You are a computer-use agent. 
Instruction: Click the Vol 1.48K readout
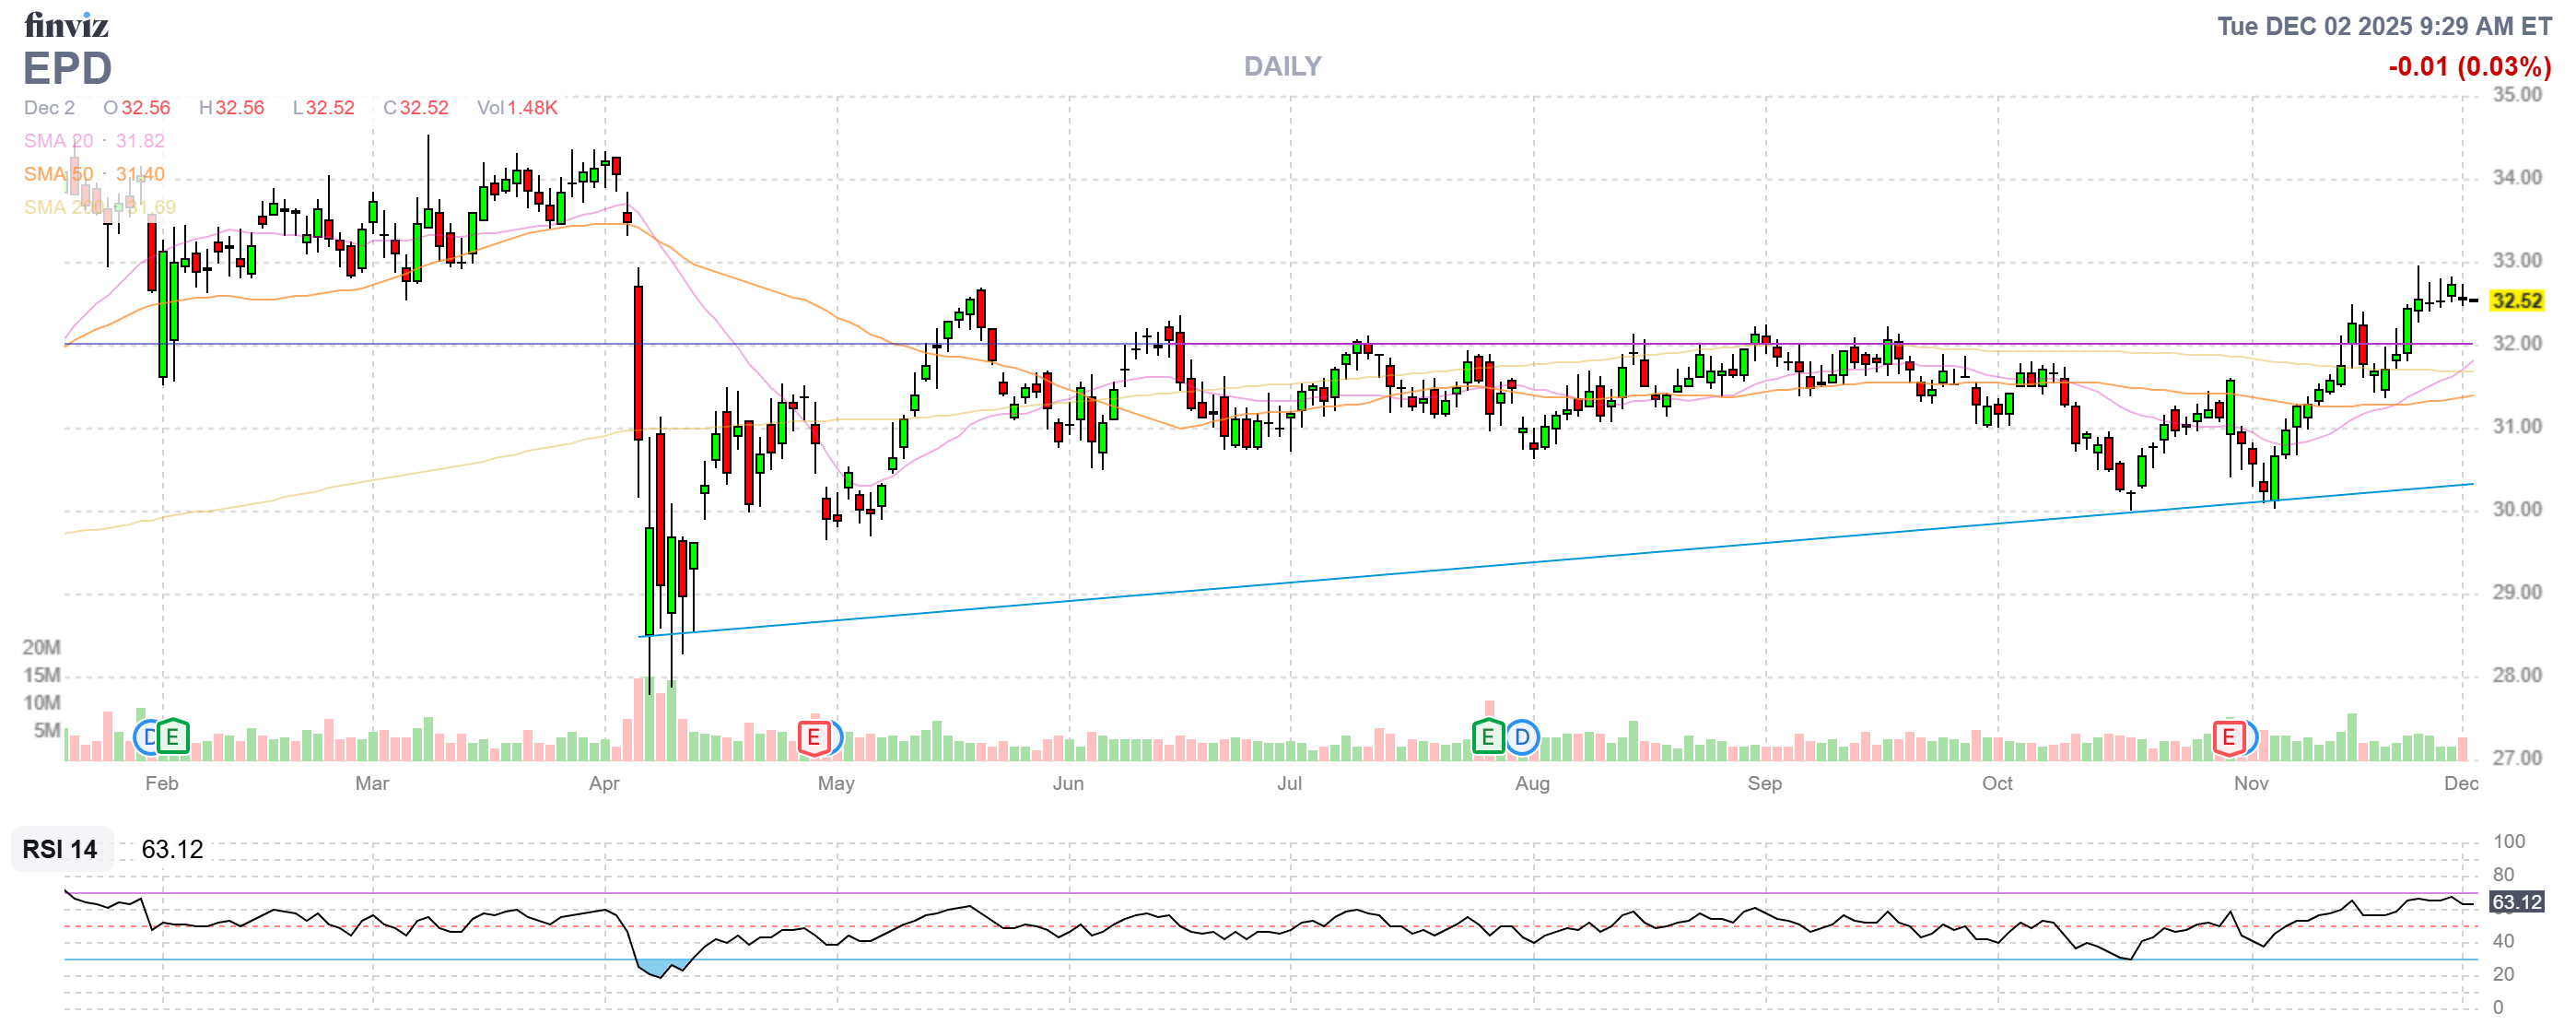[516, 108]
